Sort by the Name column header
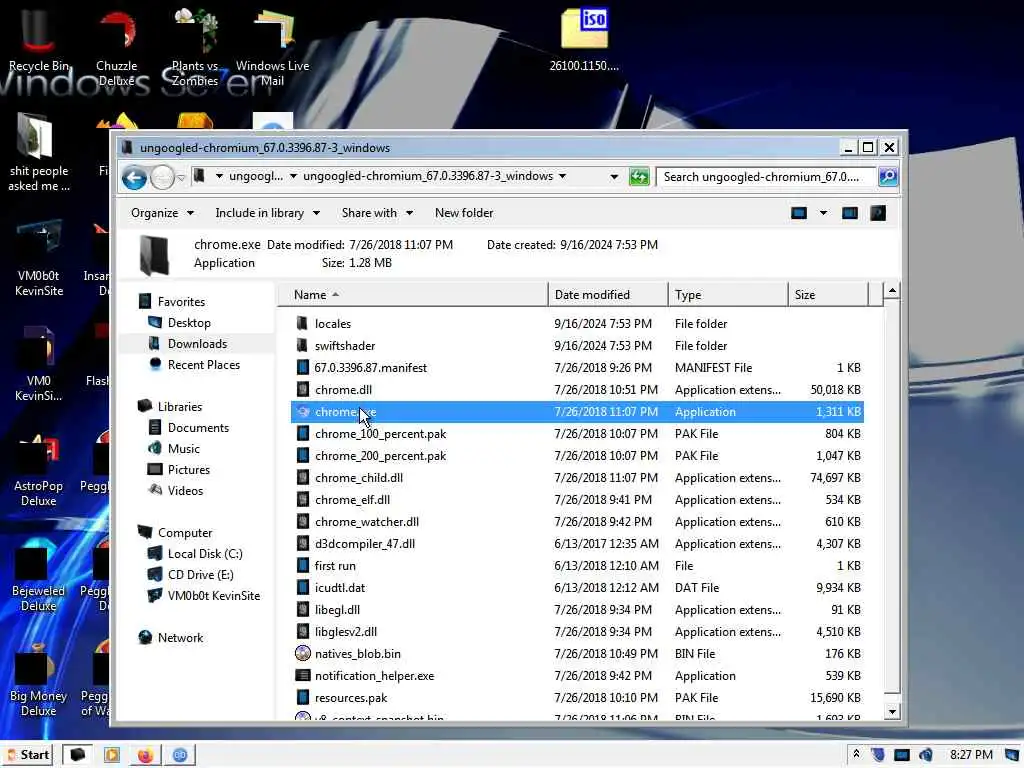 pos(413,295)
